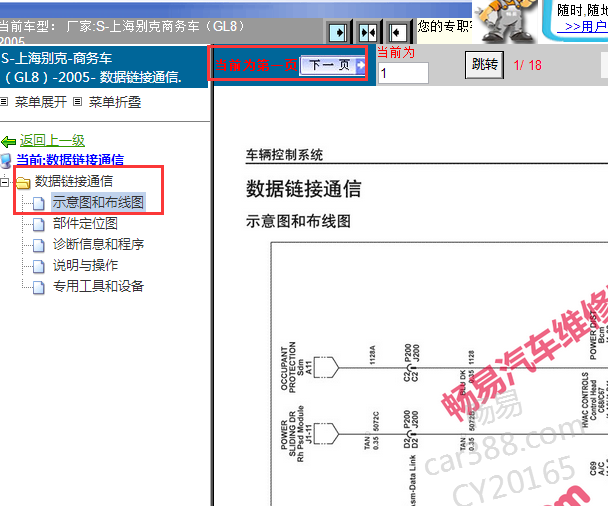Viewport: 608px width, 506px height.
Task: Click 车辆控制系统 heading text
Action: 284,155
